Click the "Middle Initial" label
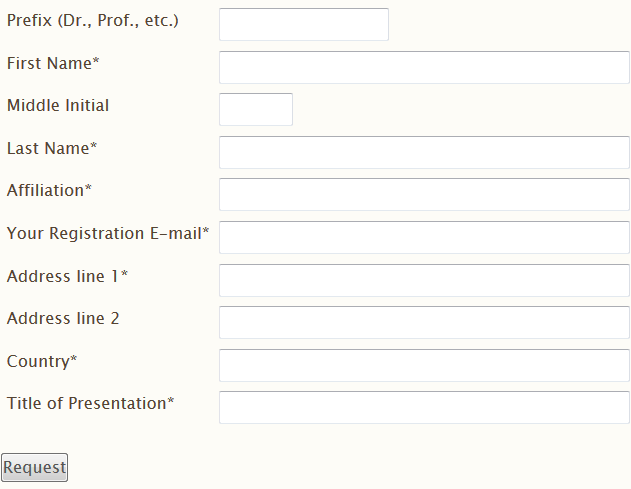The width and height of the screenshot is (631, 489). pyautogui.click(x=58, y=105)
